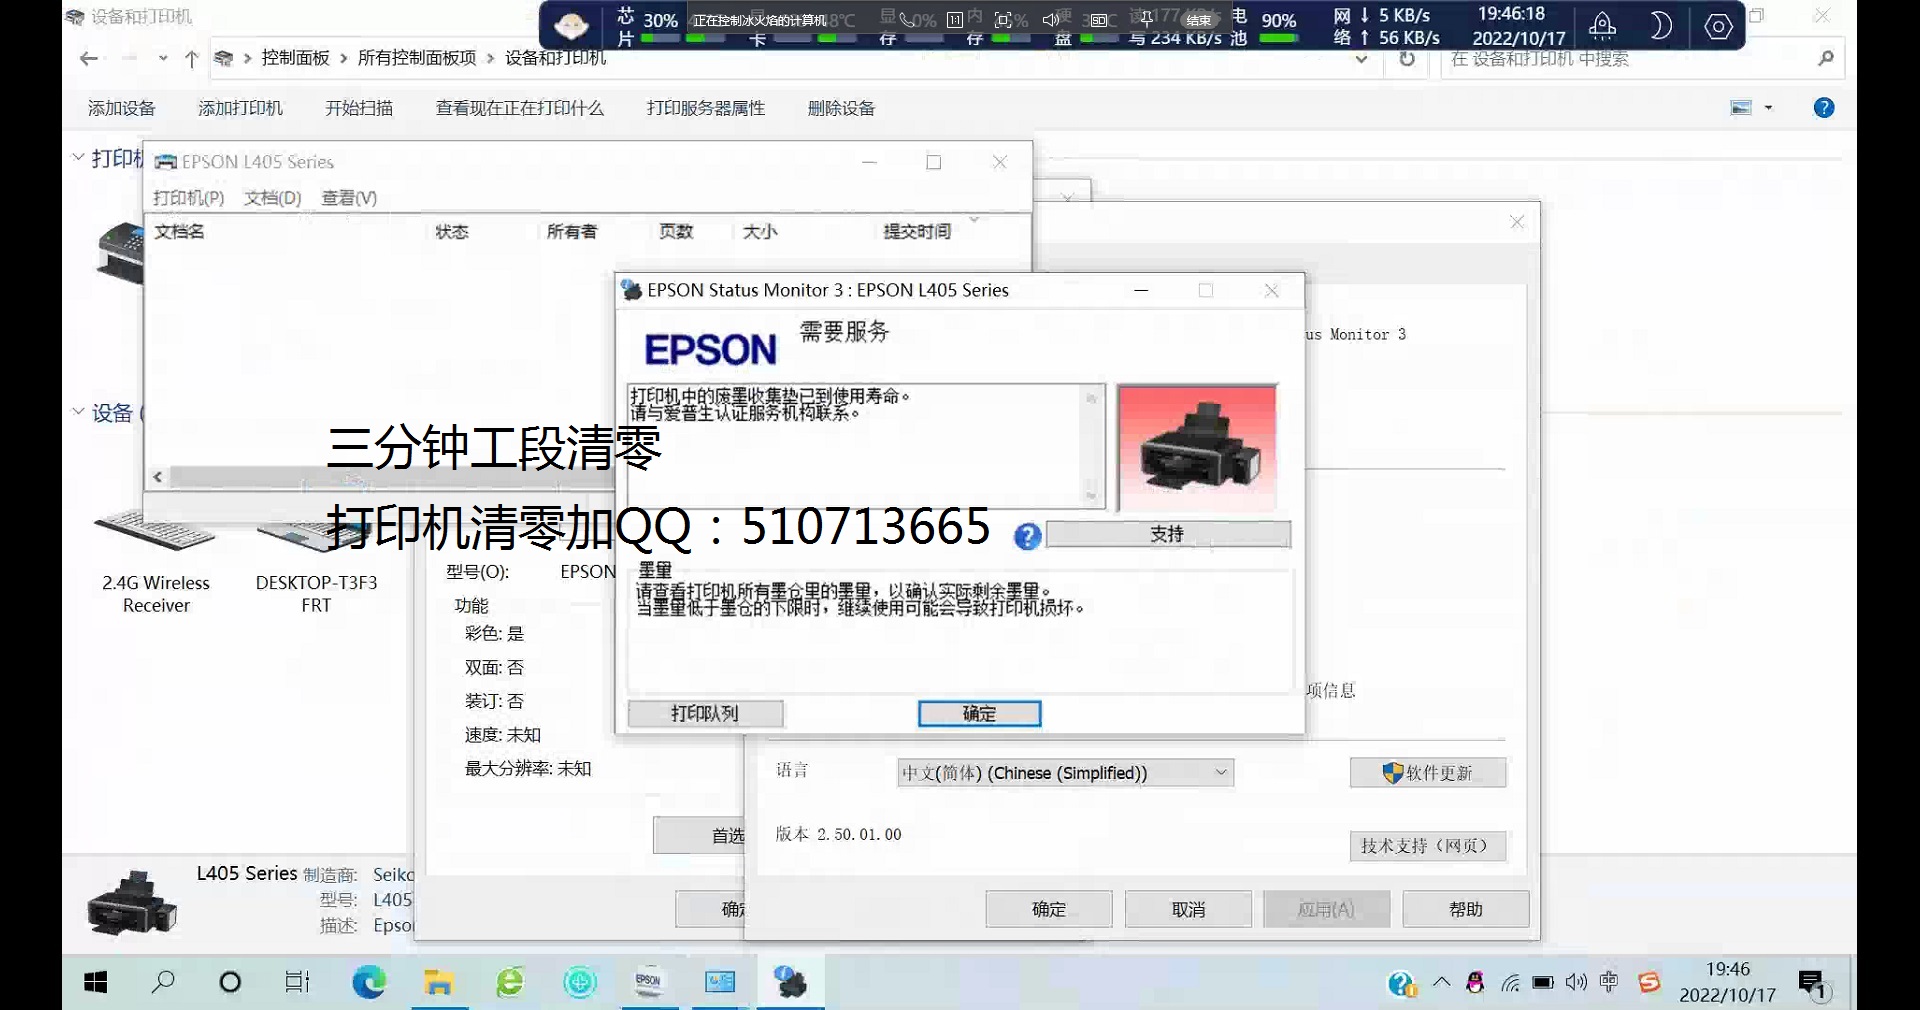Open the notification center icon
This screenshot has width=1920, height=1010.
[x=1813, y=984]
